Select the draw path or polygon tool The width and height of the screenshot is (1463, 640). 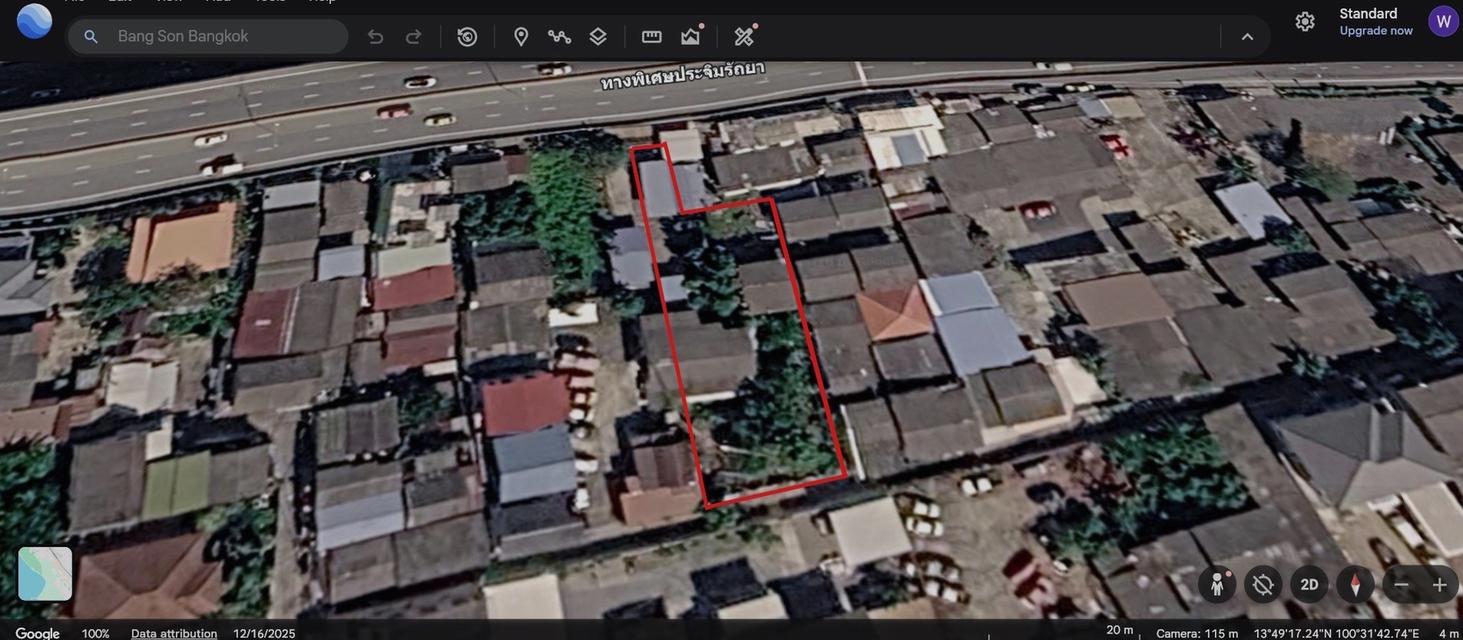coord(559,37)
